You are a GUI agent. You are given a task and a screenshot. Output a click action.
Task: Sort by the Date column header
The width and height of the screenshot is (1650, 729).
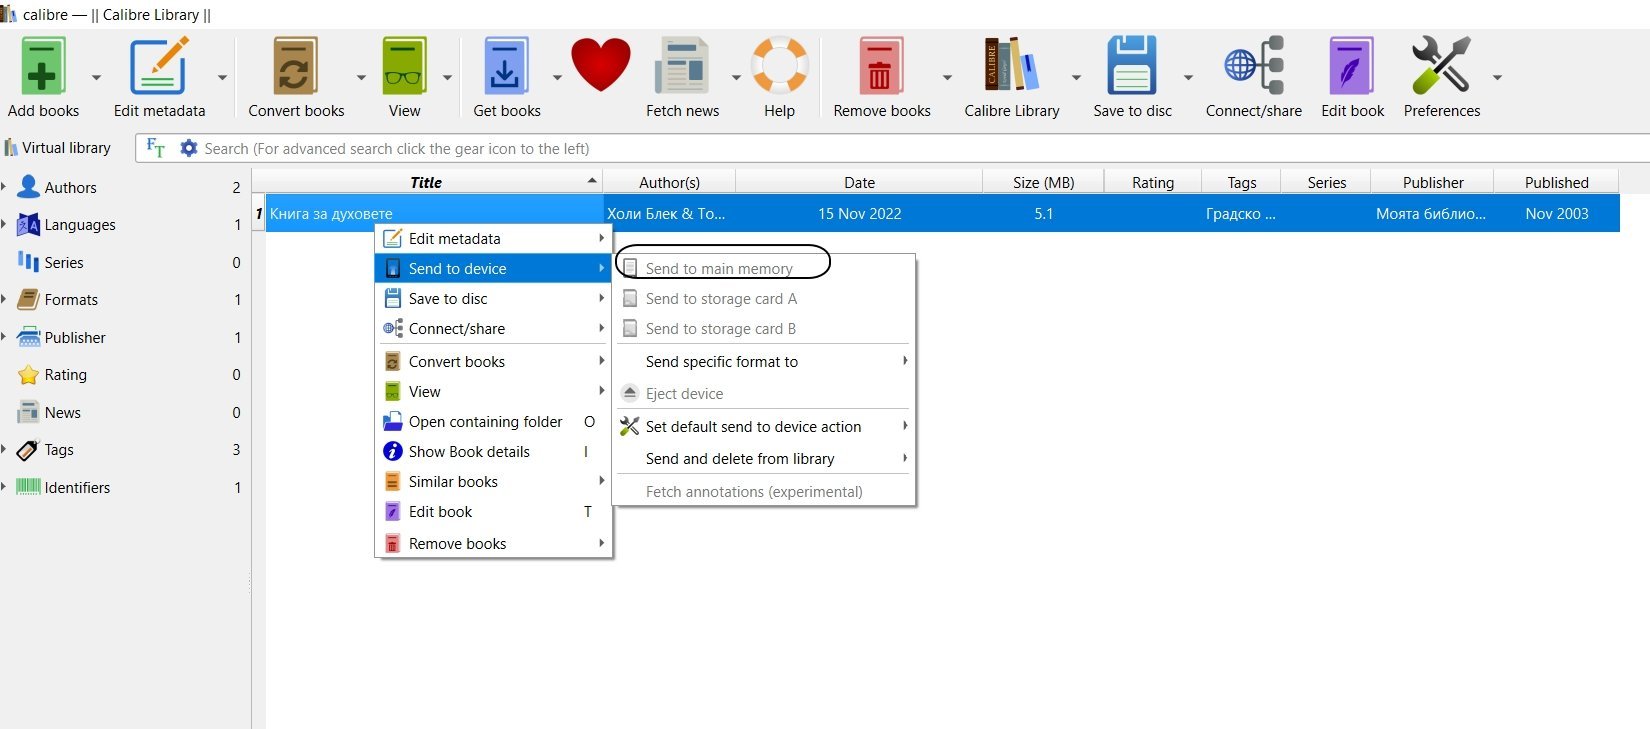point(859,182)
